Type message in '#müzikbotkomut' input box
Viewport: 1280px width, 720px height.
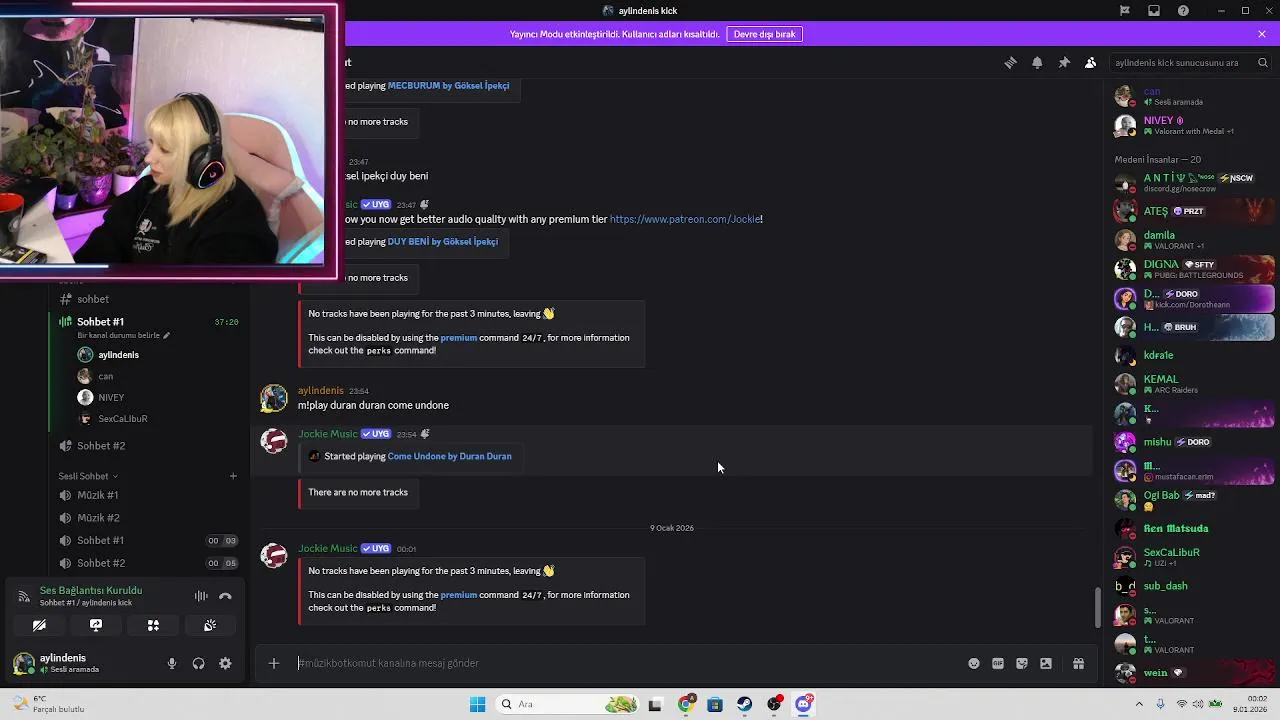(625, 663)
